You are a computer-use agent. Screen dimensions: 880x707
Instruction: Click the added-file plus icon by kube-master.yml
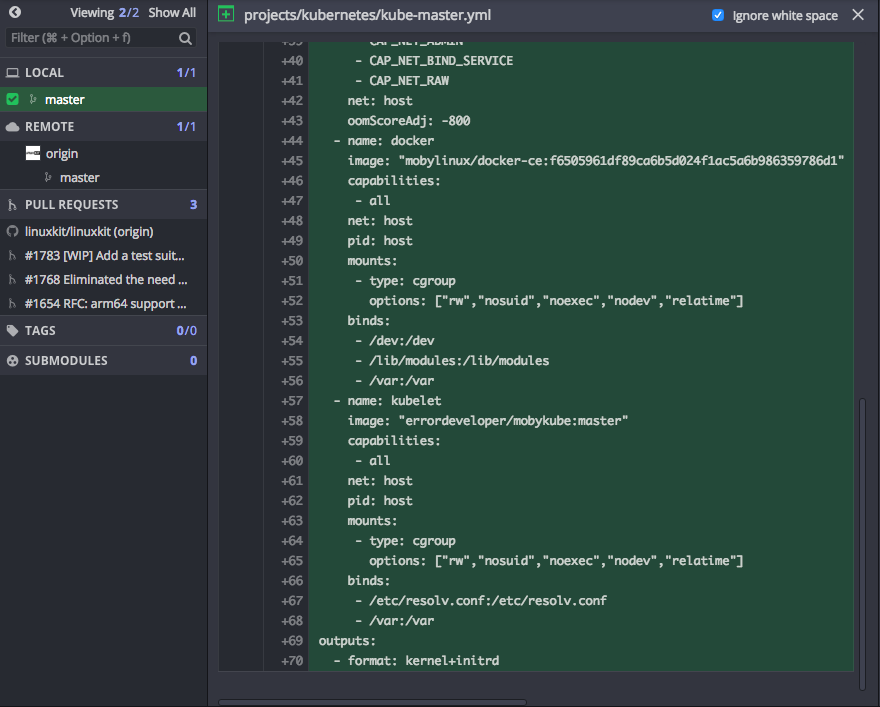click(226, 15)
